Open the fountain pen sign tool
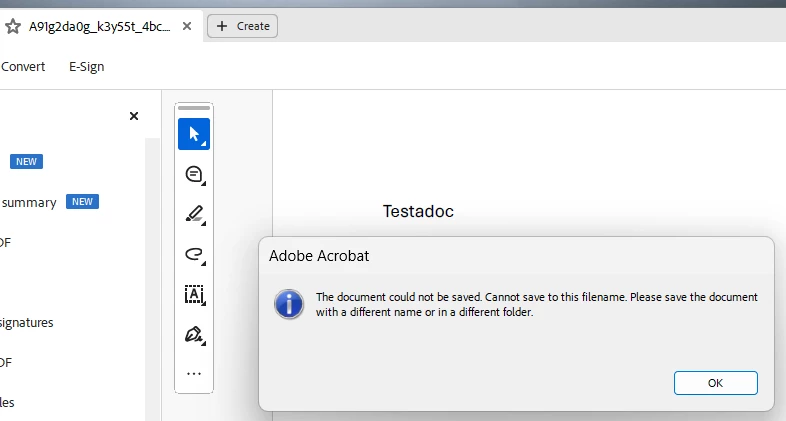The image size is (786, 421). [194, 335]
